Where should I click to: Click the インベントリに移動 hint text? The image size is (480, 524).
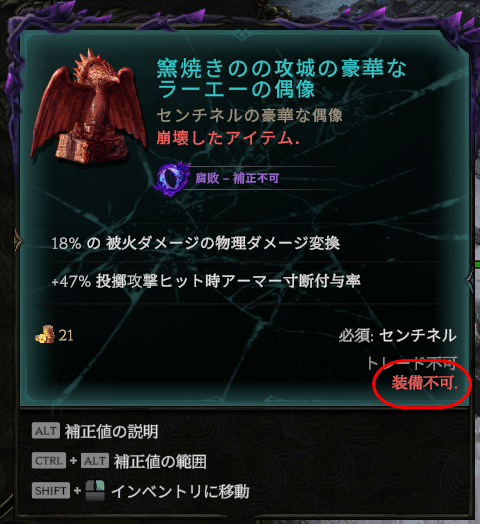tap(181, 491)
